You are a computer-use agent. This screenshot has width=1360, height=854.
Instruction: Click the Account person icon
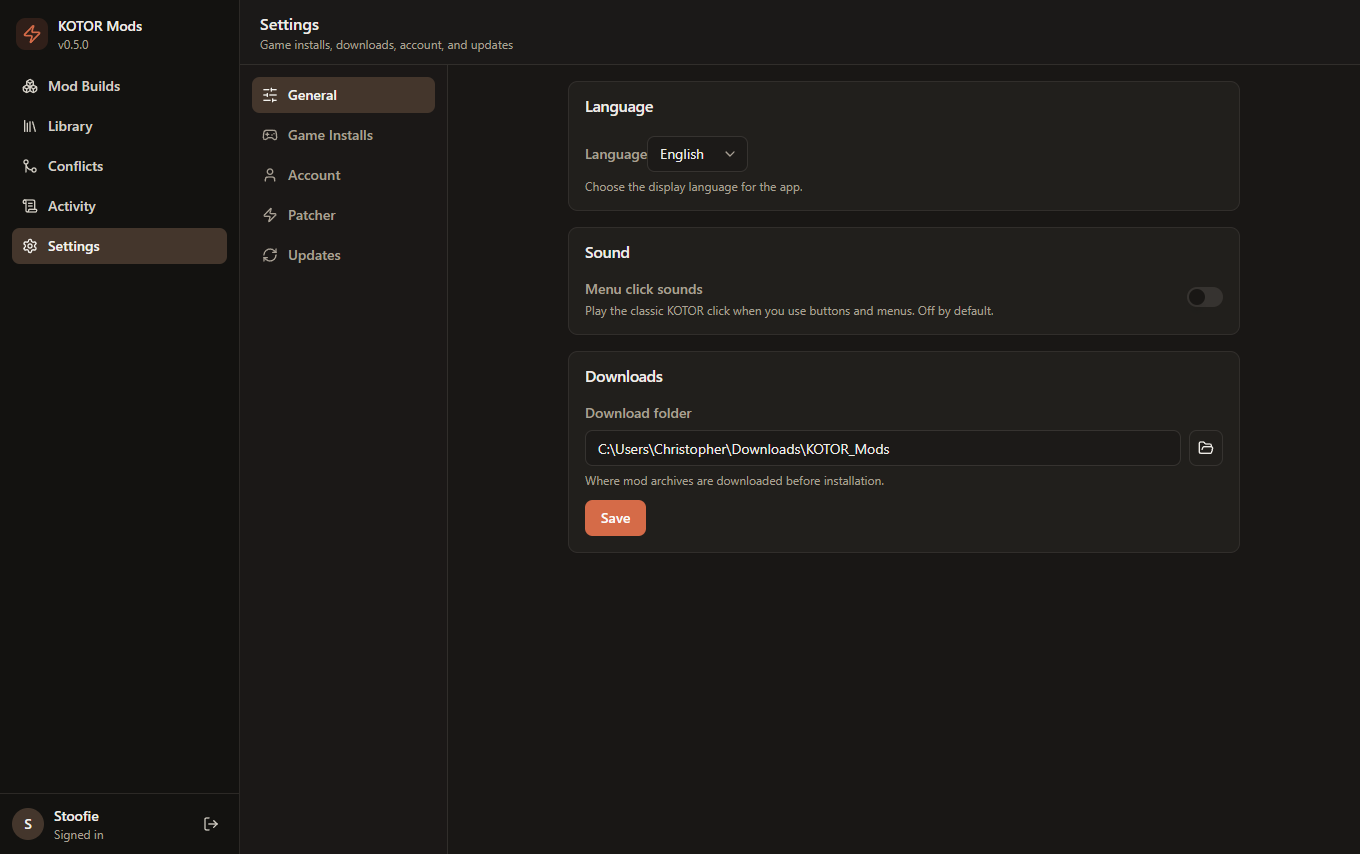pos(270,175)
